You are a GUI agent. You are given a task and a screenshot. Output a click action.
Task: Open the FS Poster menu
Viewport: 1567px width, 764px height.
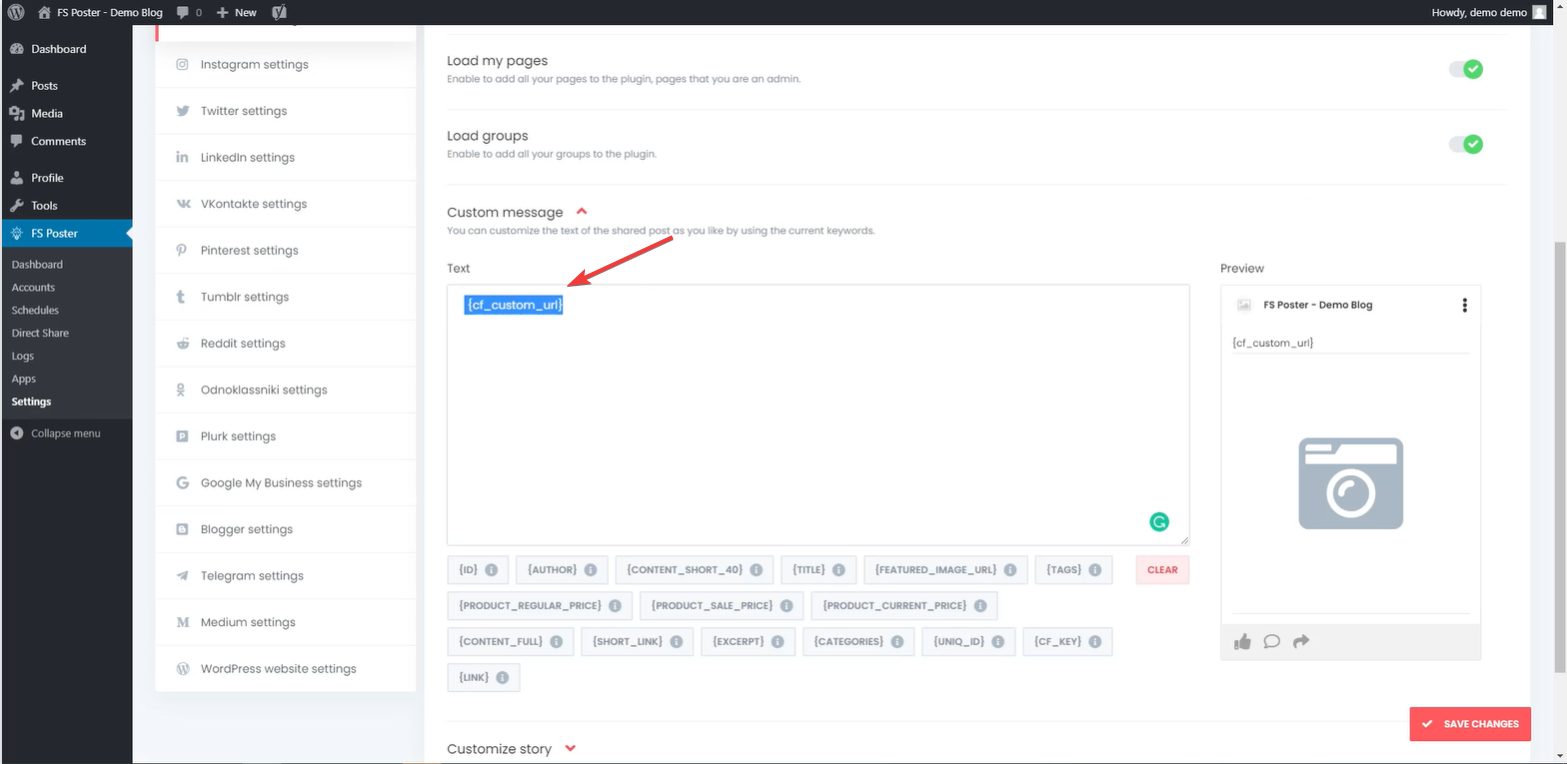tap(66, 233)
